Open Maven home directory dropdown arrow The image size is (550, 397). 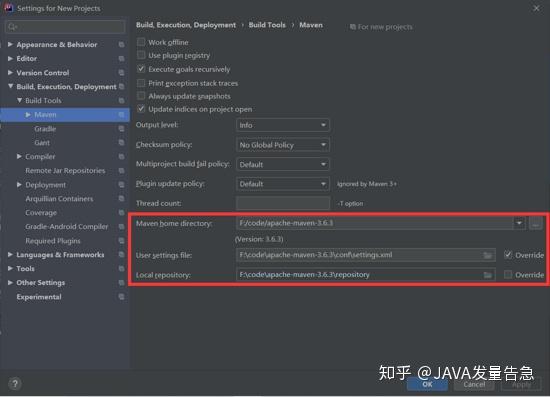[519, 223]
